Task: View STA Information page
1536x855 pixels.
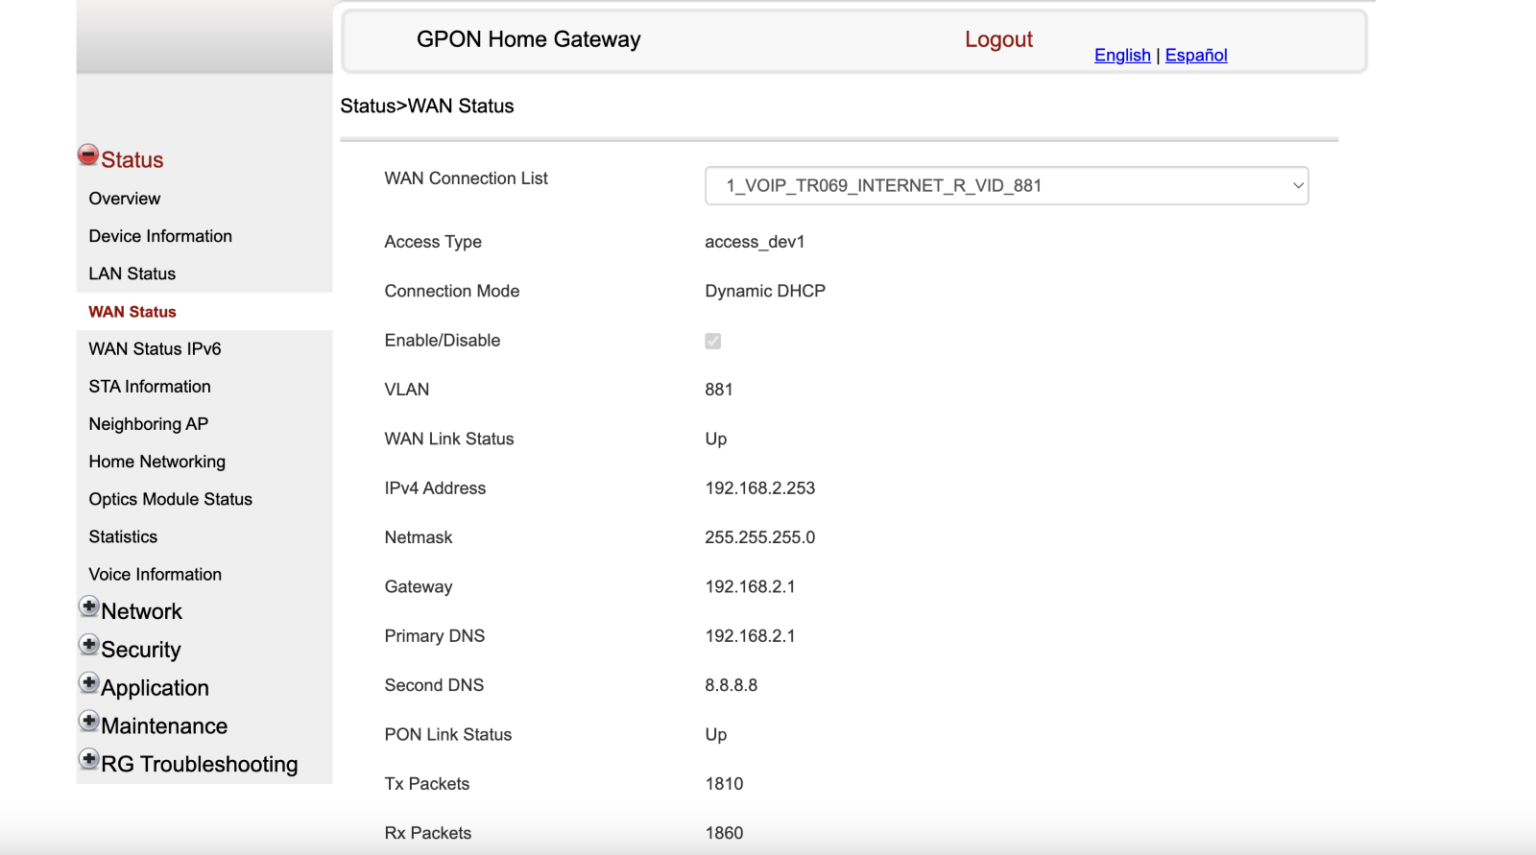Action: click(149, 387)
